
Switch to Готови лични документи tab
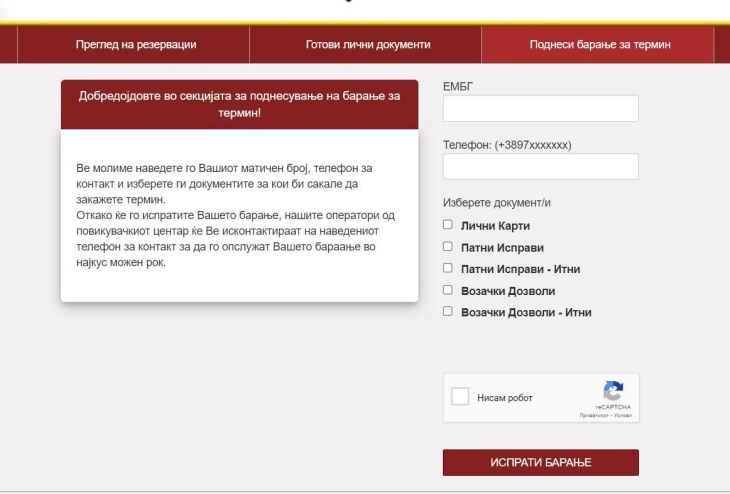point(367,45)
